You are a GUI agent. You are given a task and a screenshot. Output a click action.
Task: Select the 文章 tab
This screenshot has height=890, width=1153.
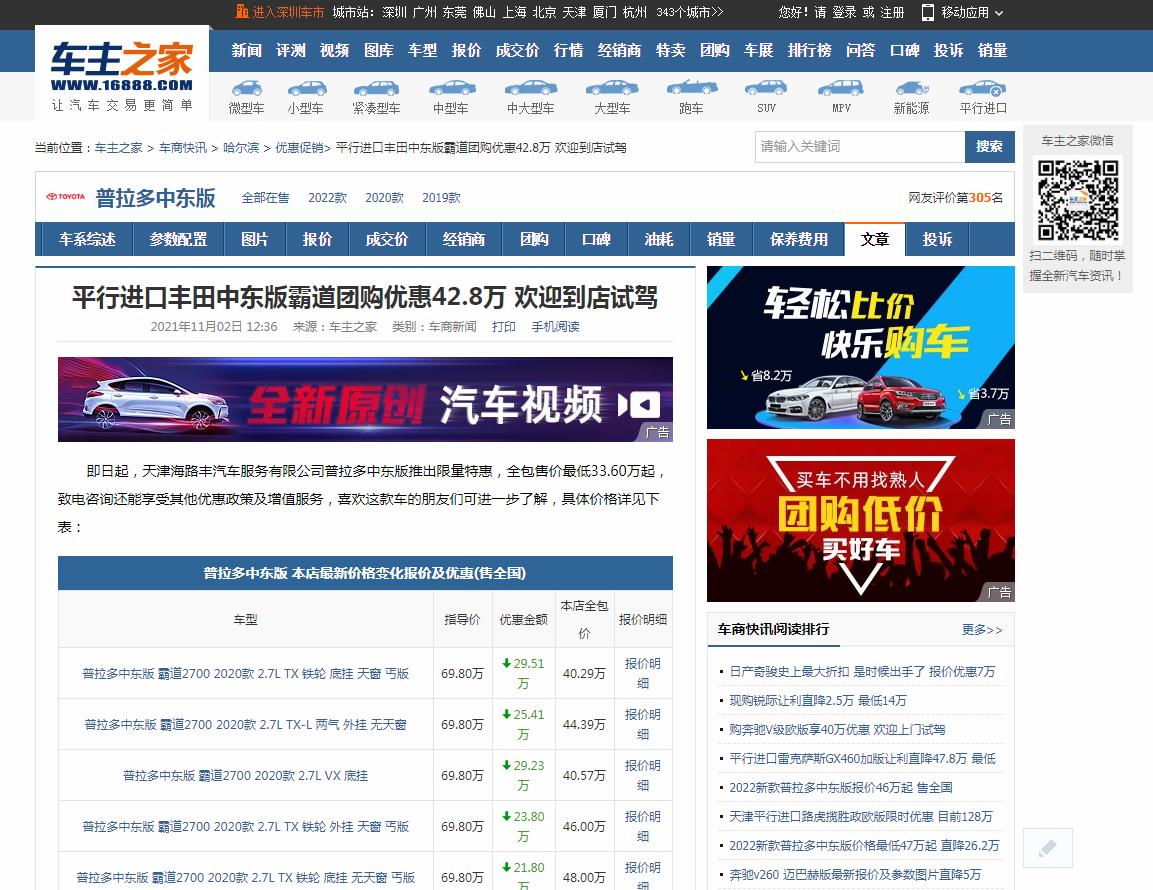(875, 239)
